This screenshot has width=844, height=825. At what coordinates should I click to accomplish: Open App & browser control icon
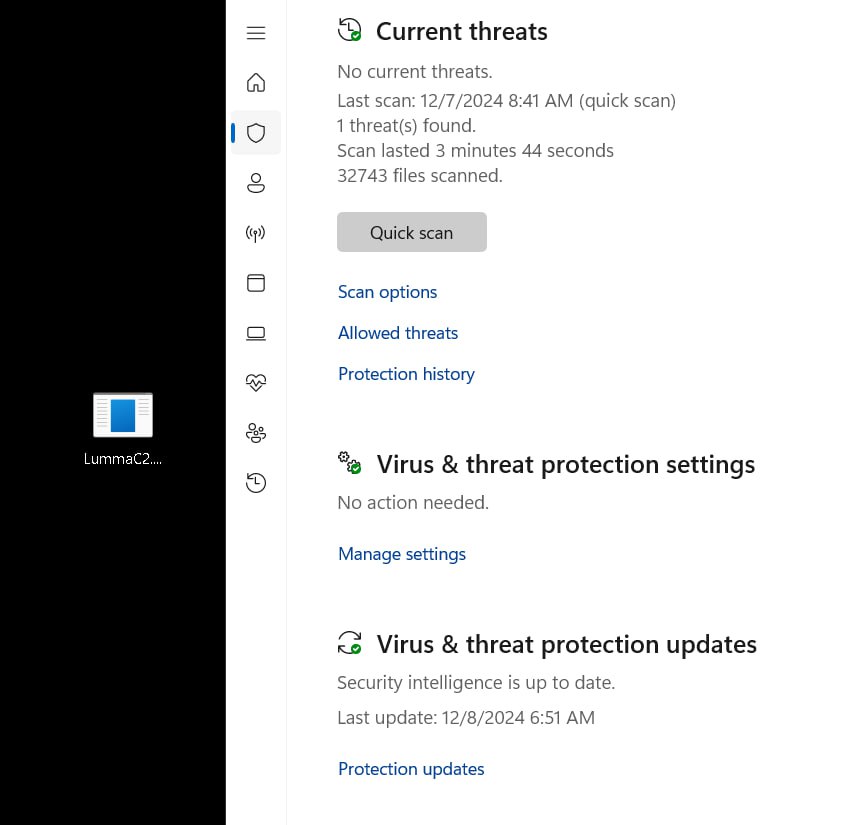[x=256, y=283]
